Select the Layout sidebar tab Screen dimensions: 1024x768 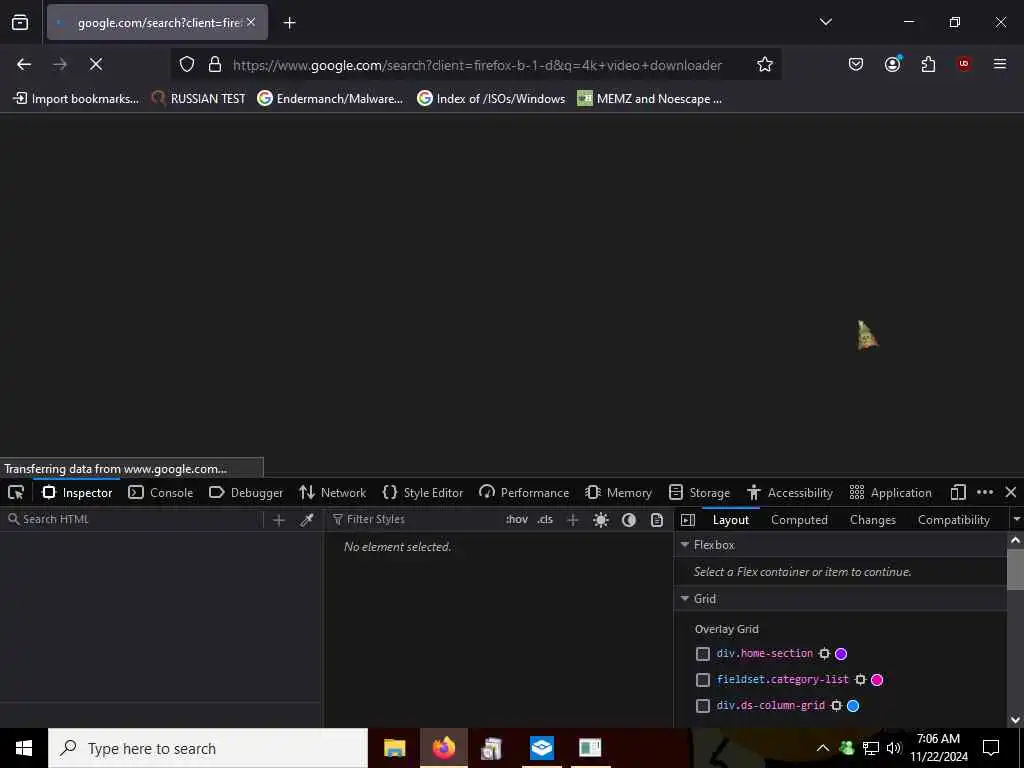731,520
